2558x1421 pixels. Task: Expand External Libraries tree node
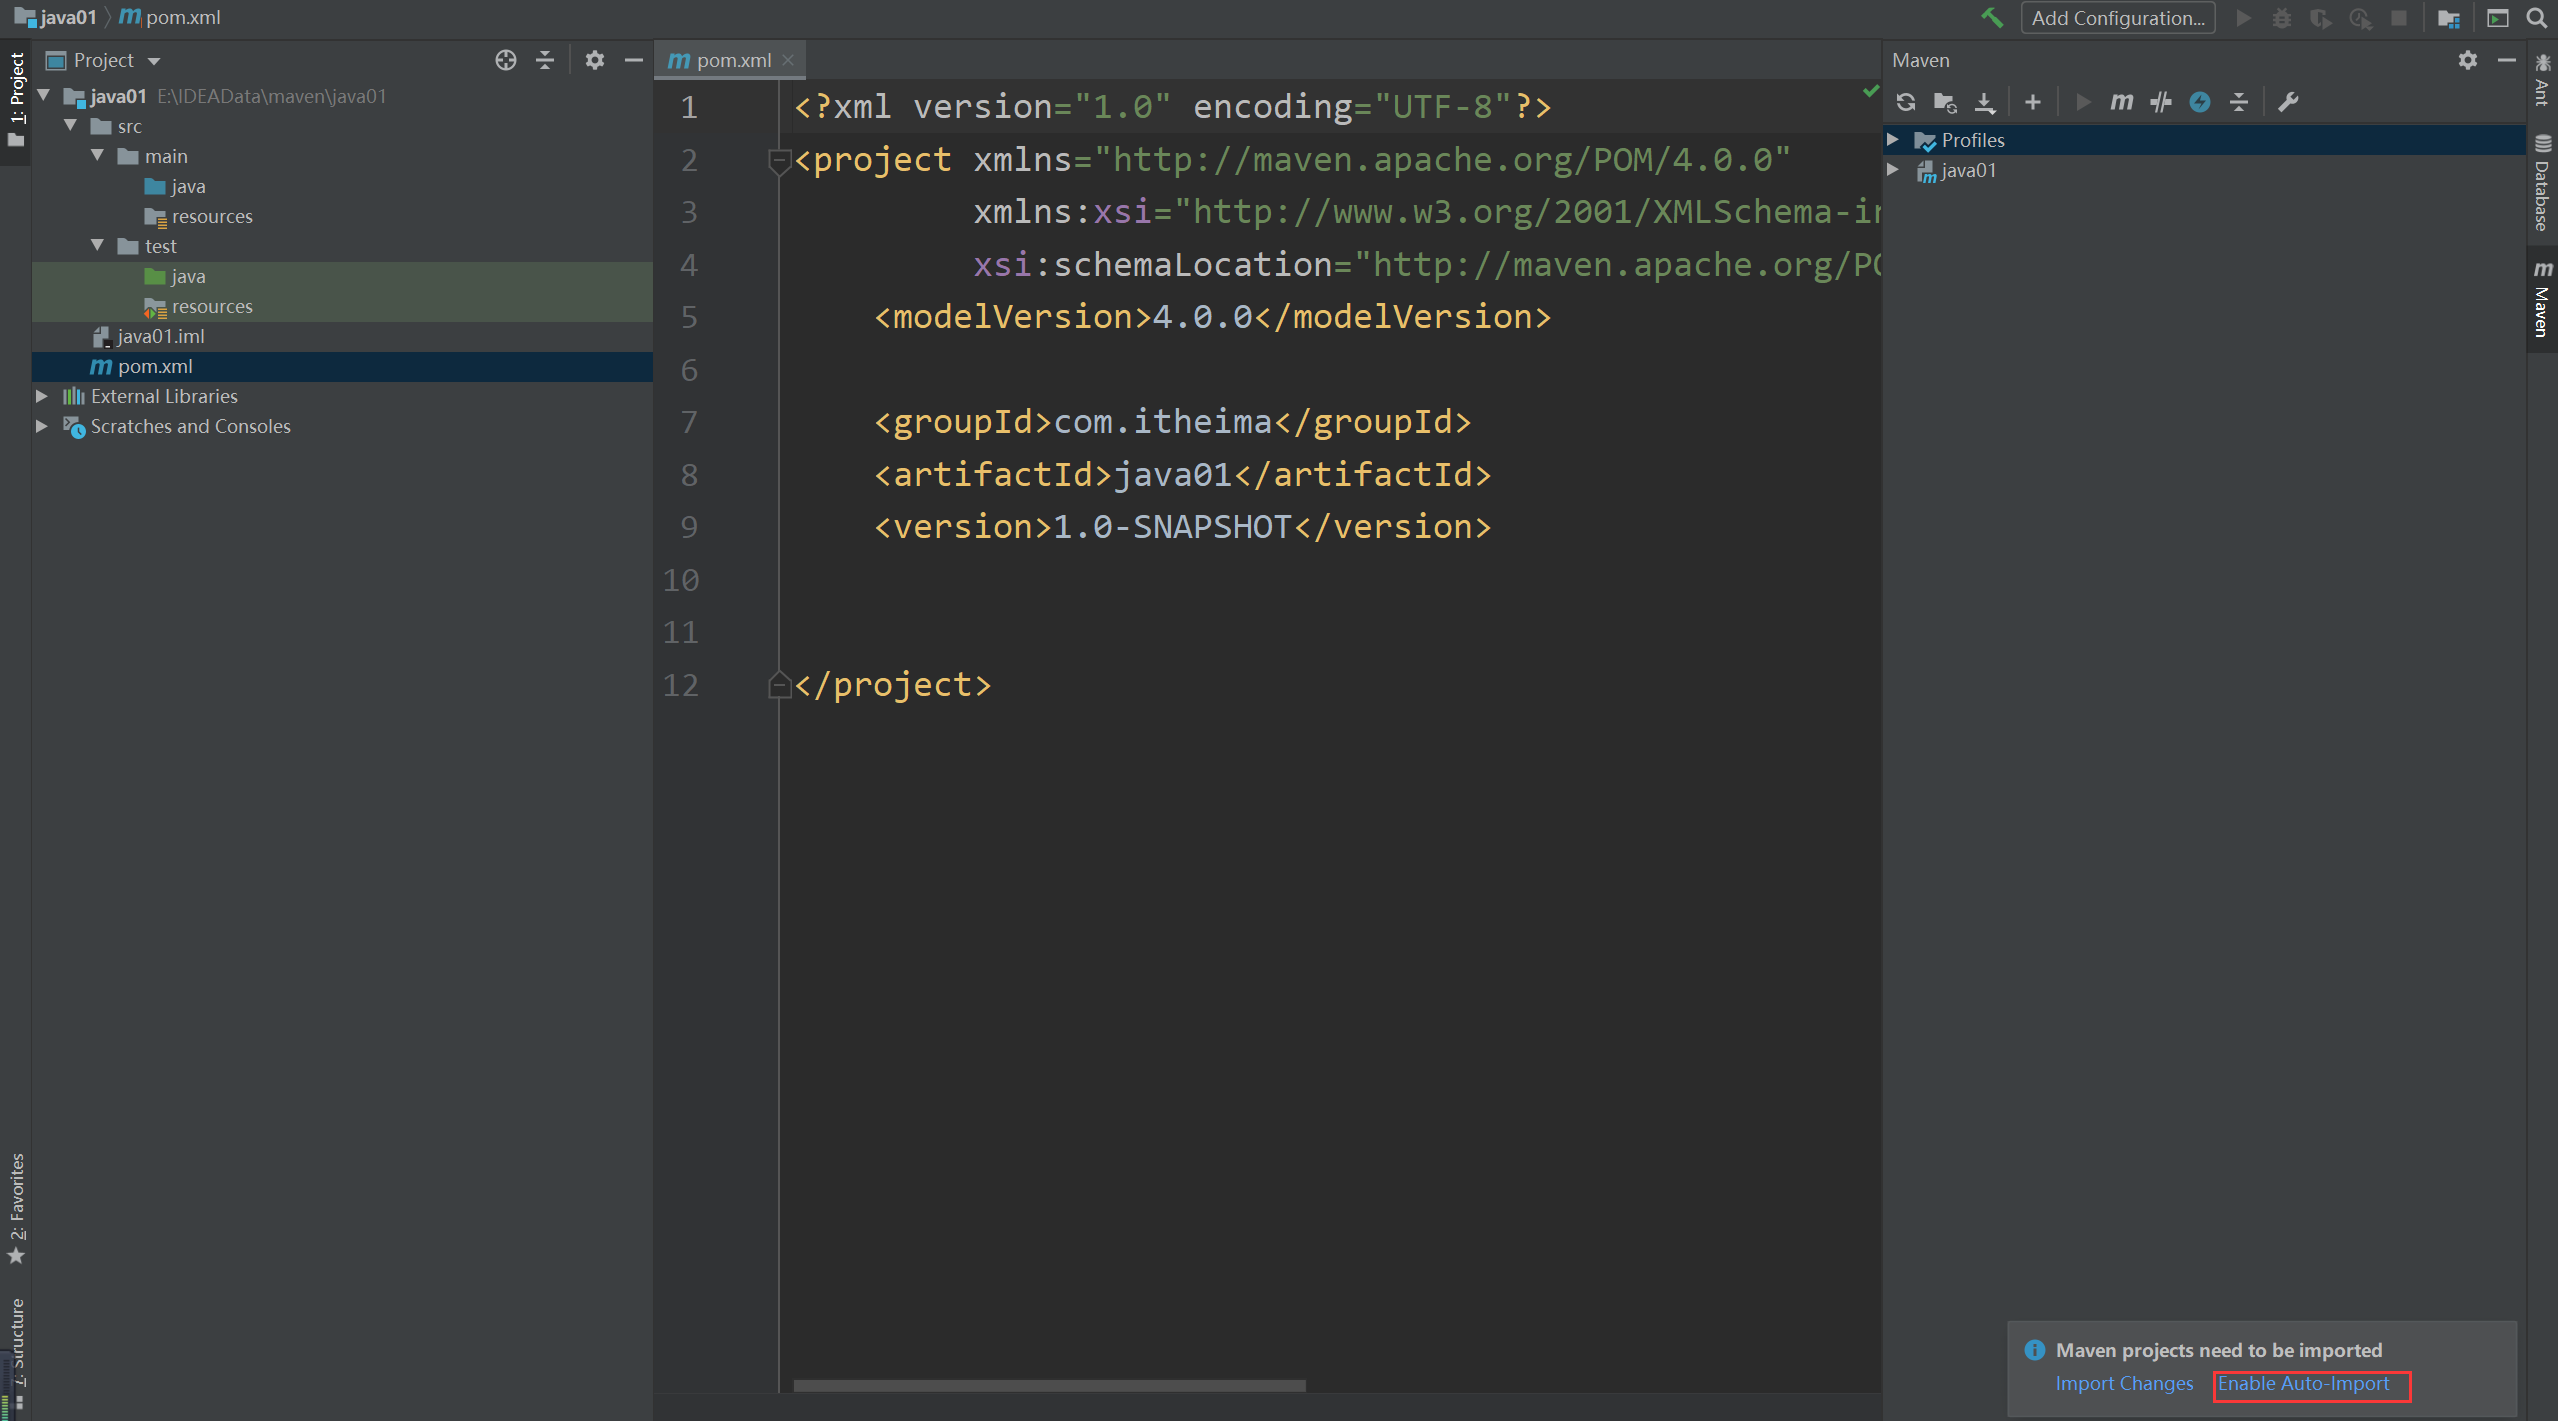(42, 396)
